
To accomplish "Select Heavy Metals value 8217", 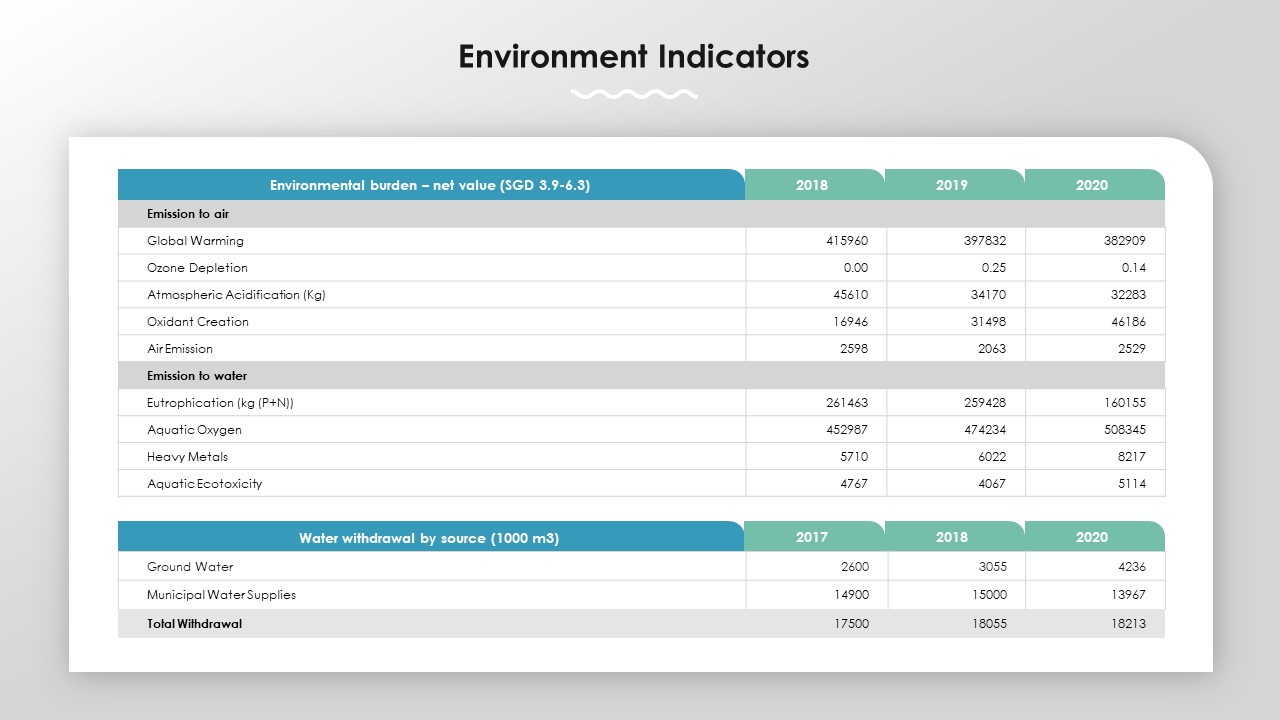I will pos(1131,457).
